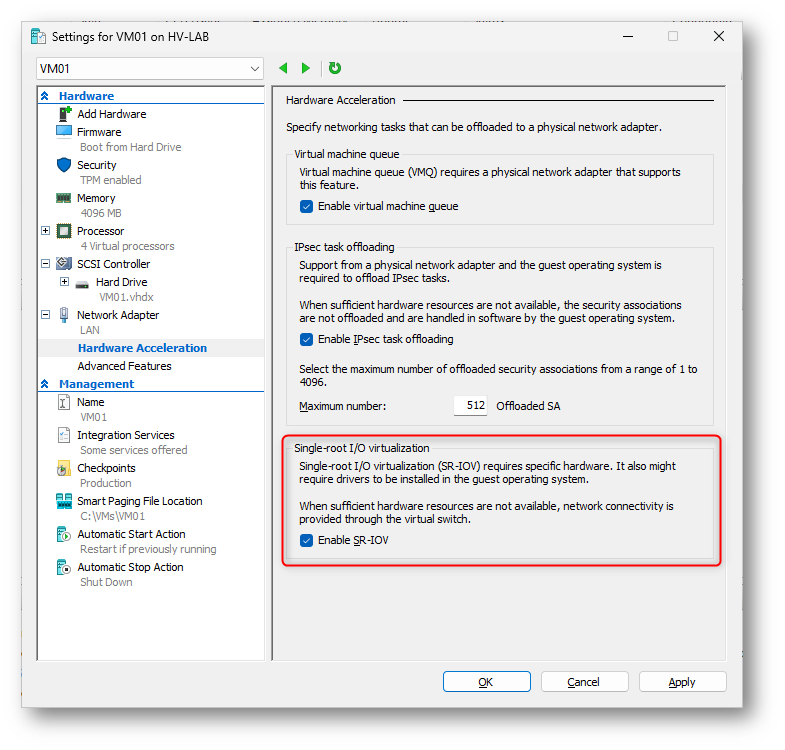
Task: Select the SCSI Controller tree item
Action: [x=114, y=264]
